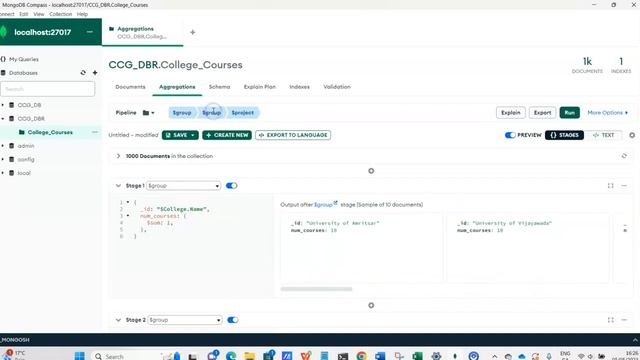Screen dimensions: 640x360
Task: Open the Explain Plan tab
Action: point(260,87)
